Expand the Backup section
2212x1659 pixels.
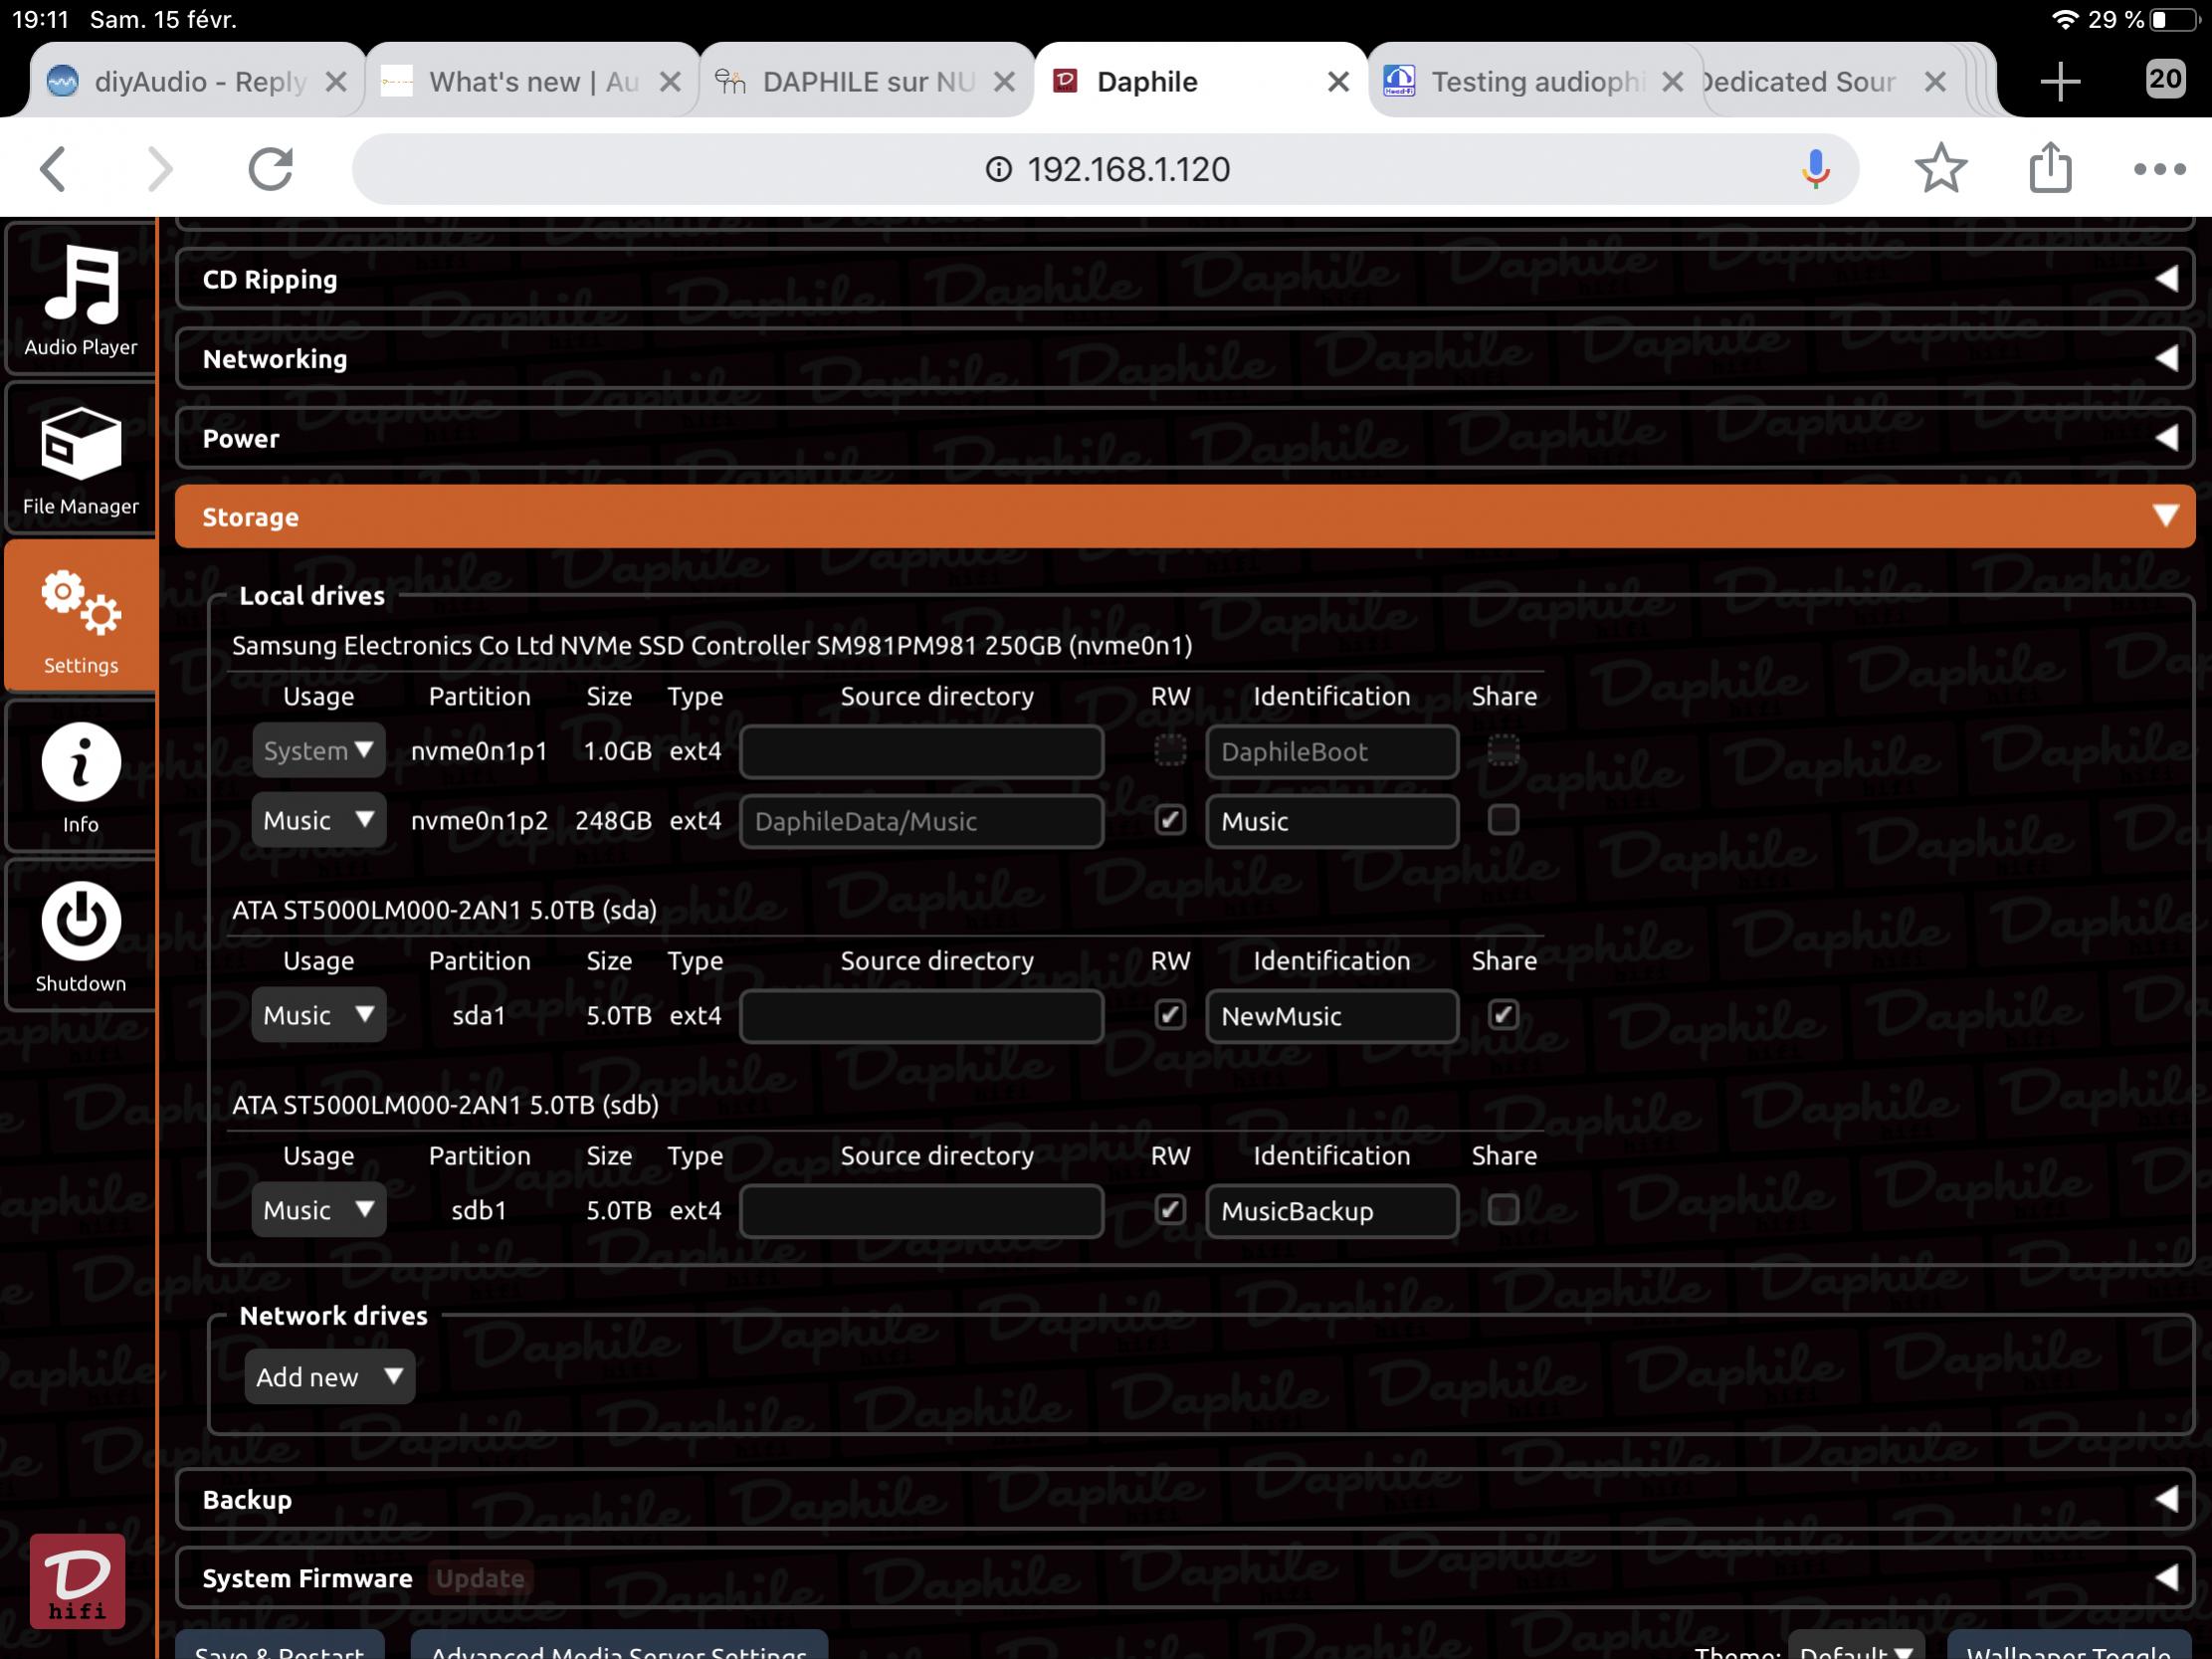1184,1499
